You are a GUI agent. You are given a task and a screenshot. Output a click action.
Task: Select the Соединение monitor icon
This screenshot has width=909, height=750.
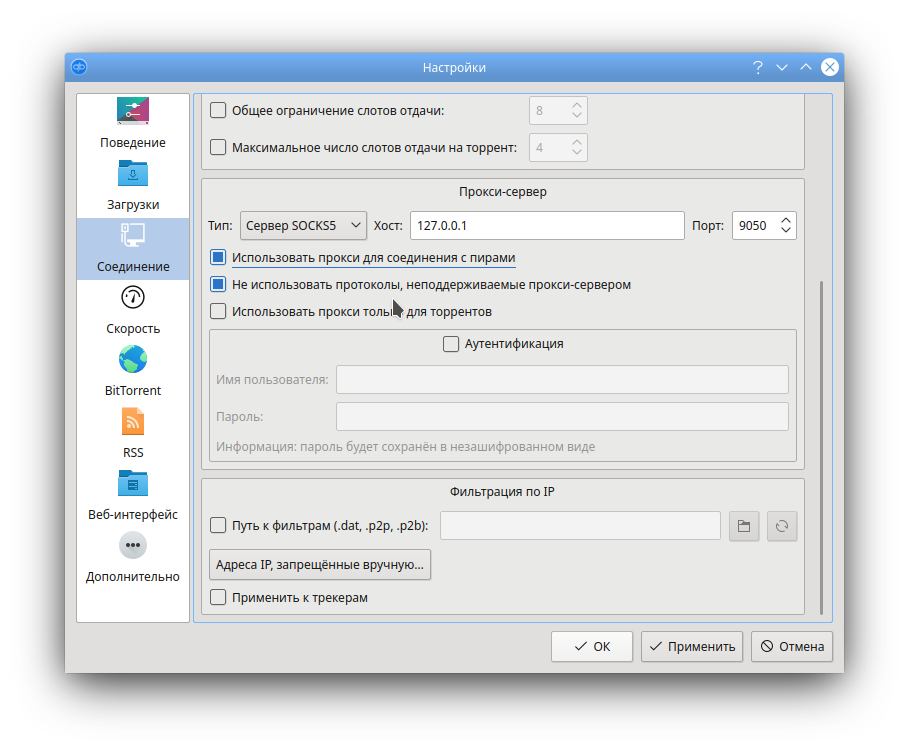pos(133,235)
